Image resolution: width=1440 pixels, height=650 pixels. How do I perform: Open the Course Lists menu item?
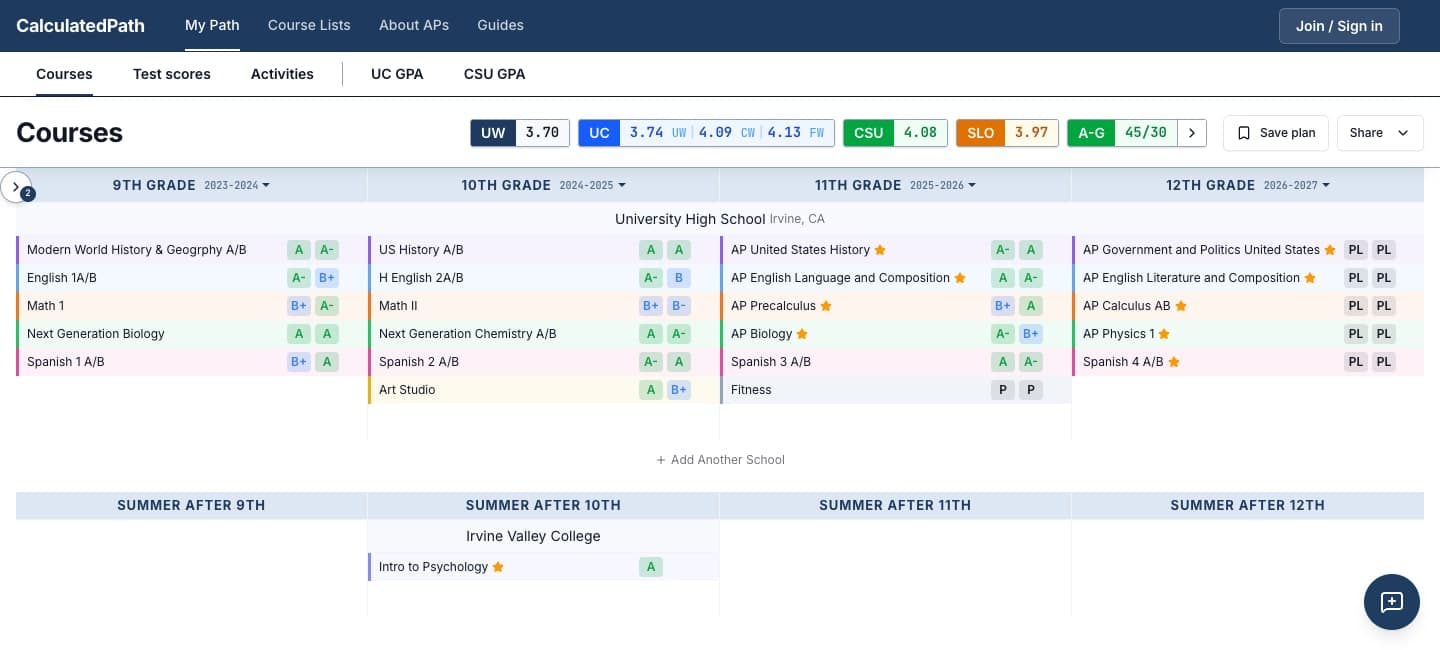click(x=309, y=25)
